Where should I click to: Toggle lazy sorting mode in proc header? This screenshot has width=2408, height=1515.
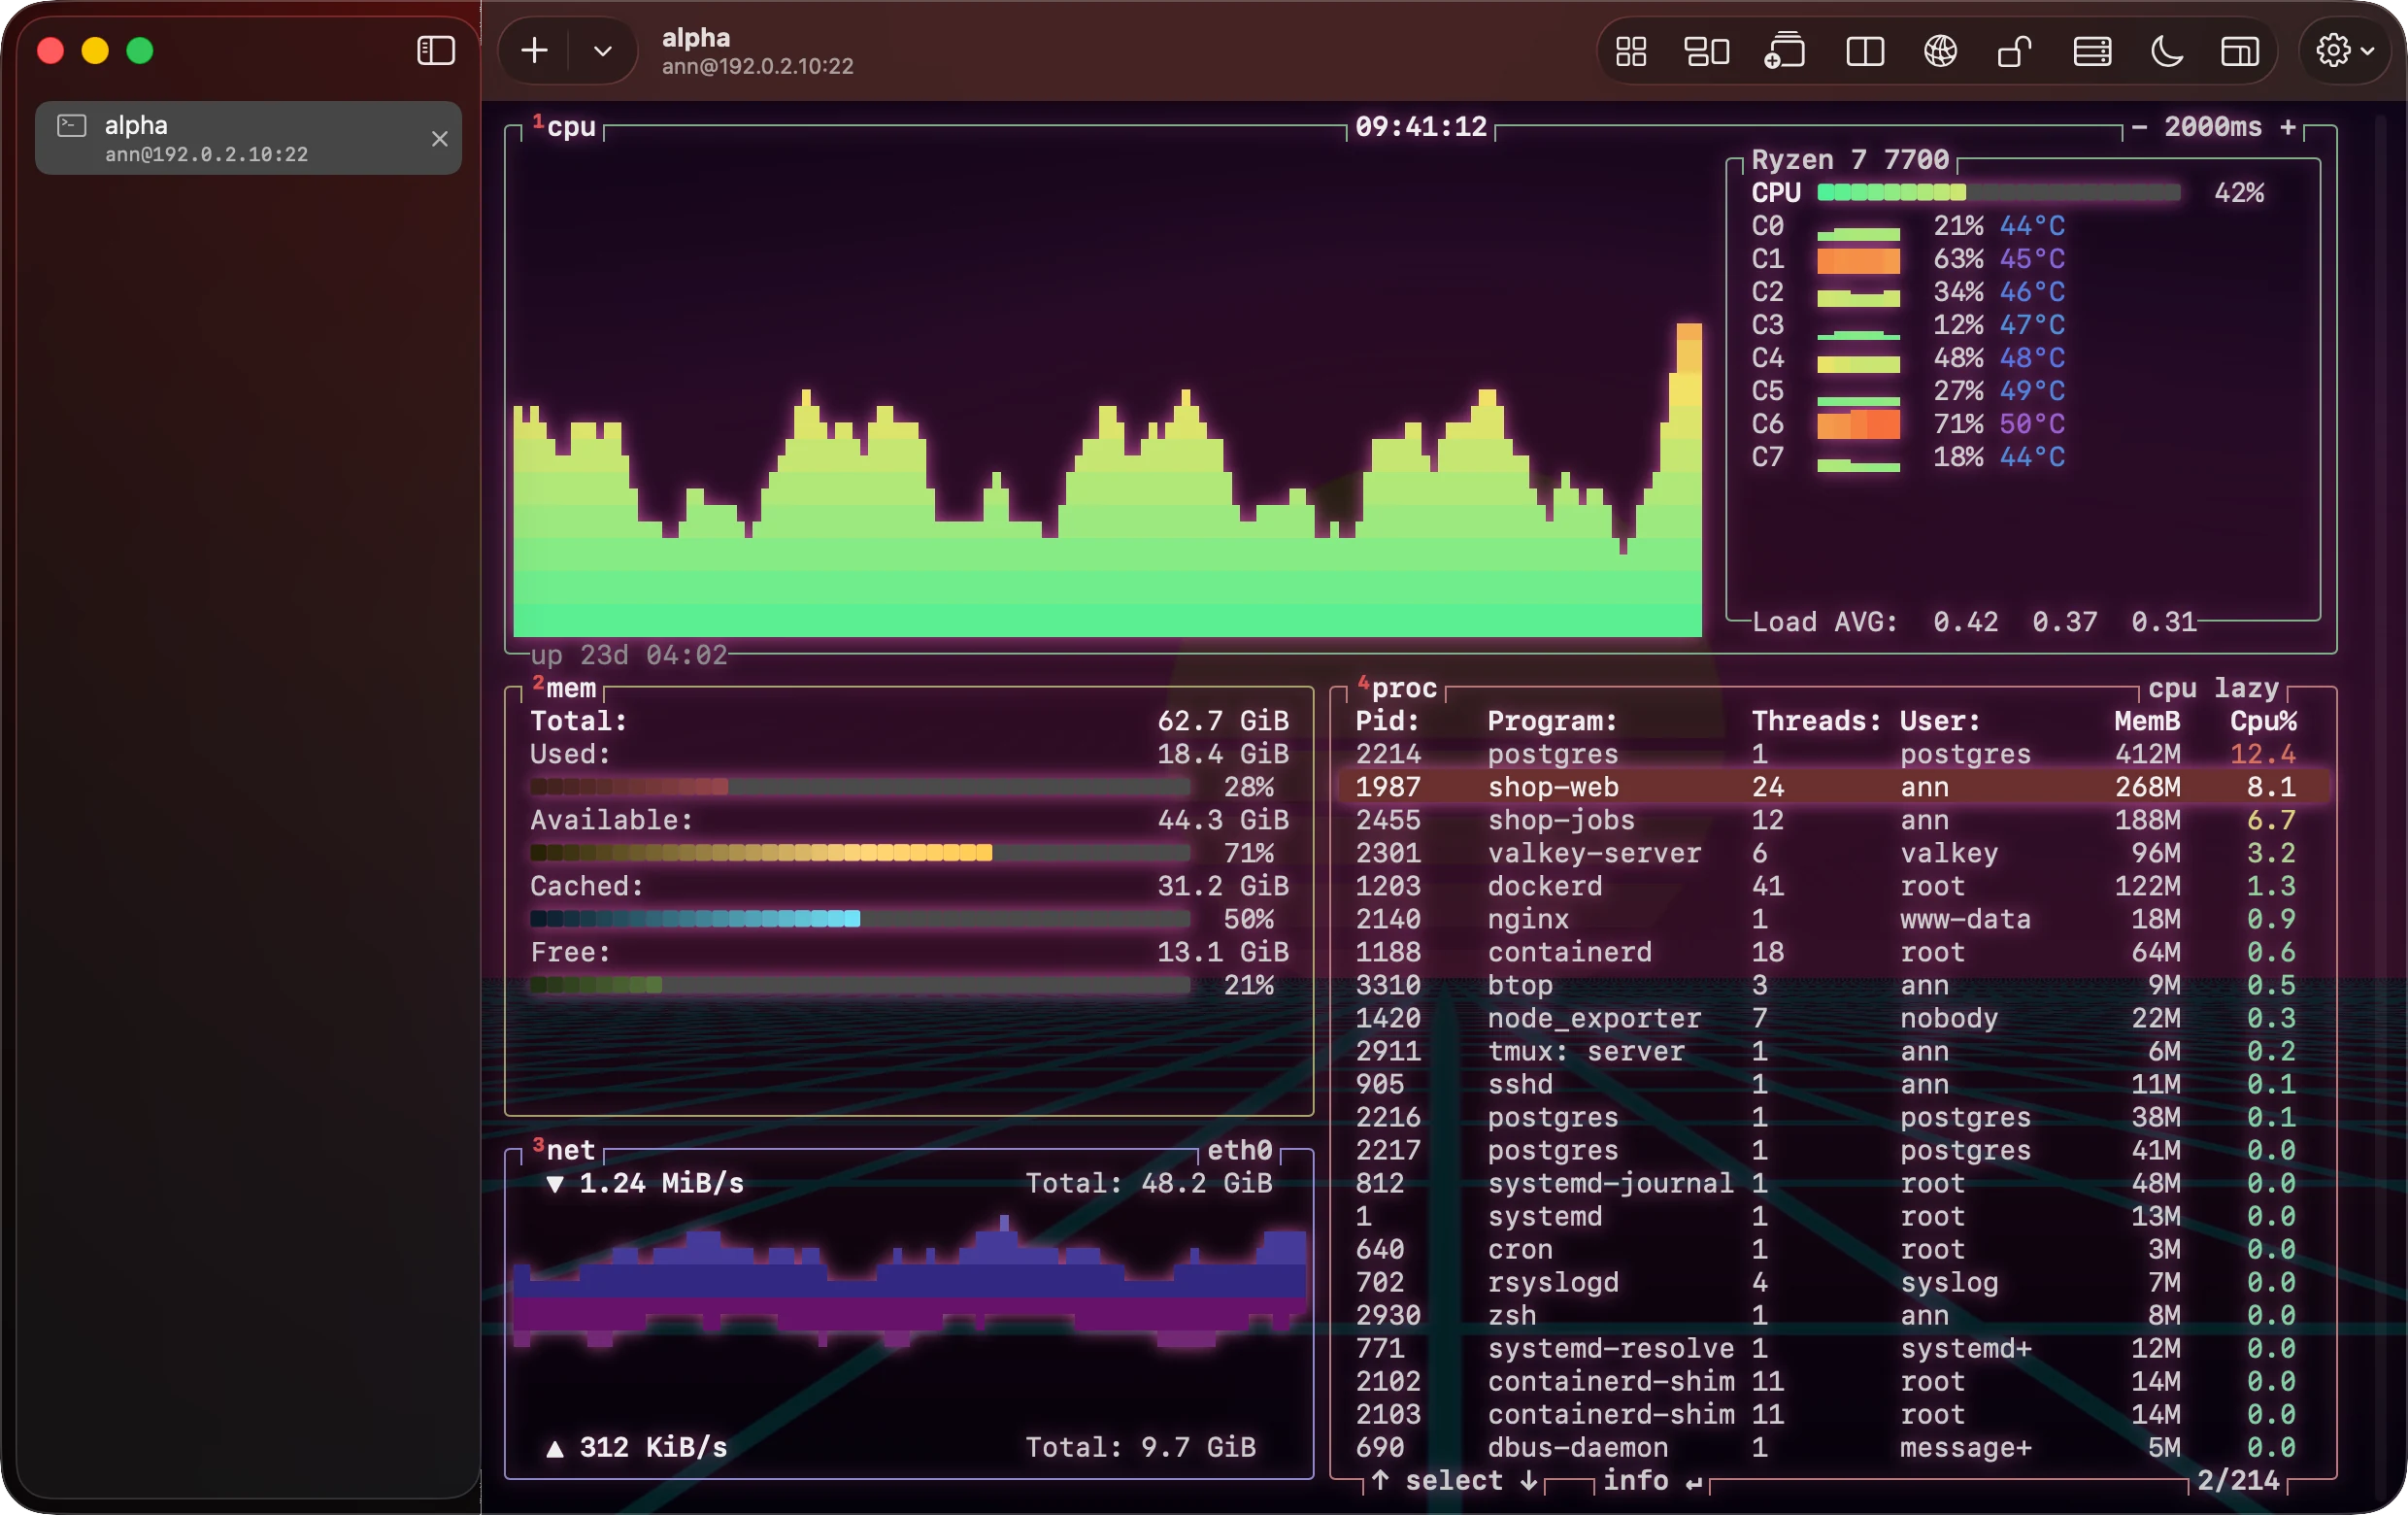pos(2246,688)
